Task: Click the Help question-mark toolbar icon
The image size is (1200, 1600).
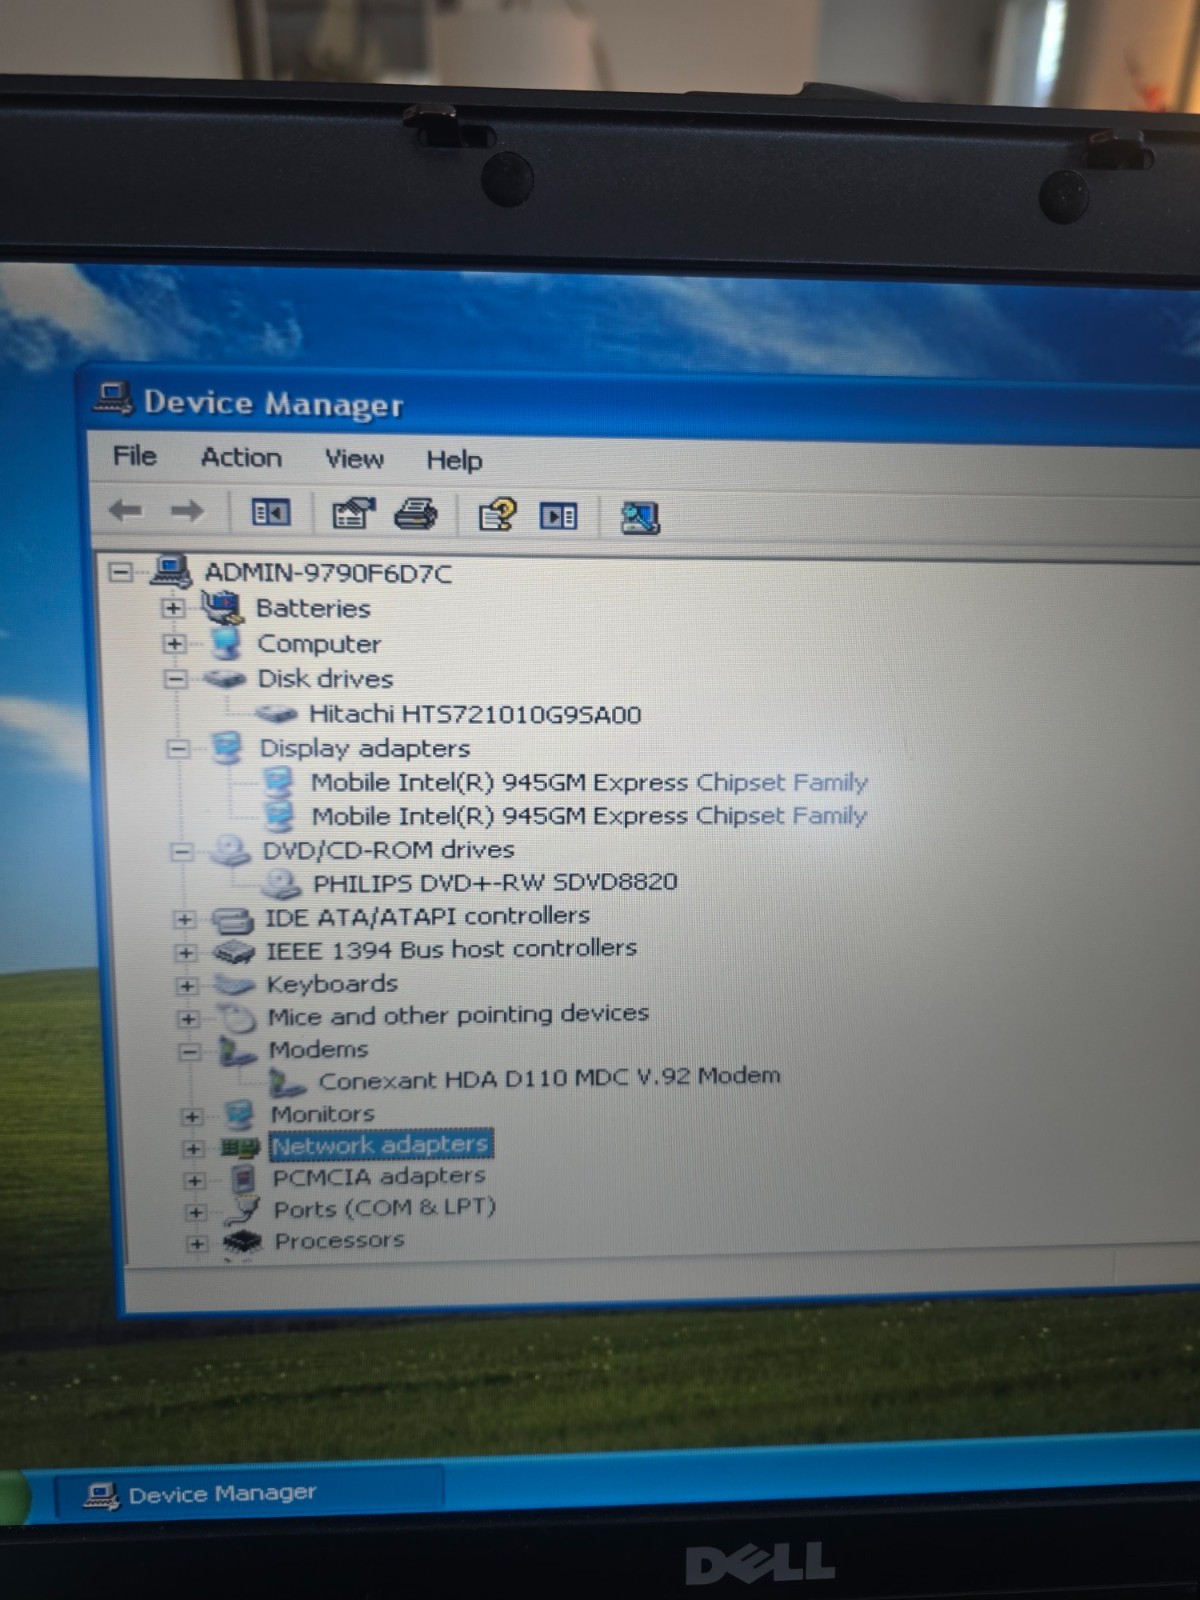Action: pos(497,516)
